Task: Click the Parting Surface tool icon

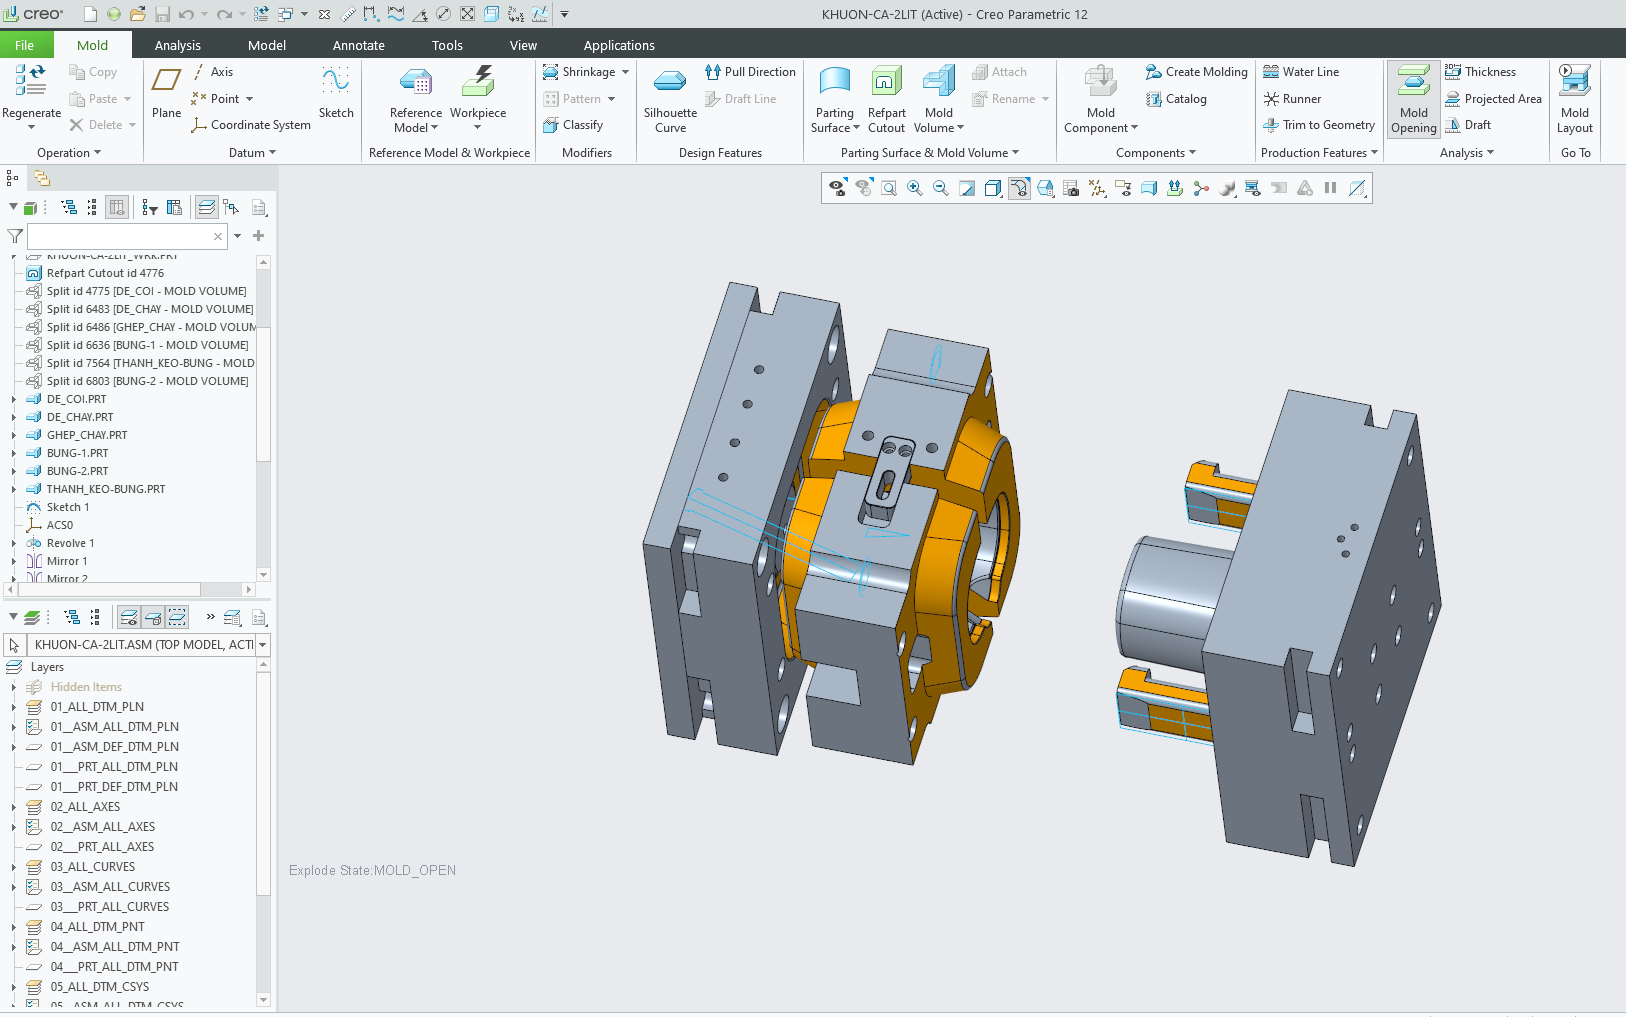Action: (x=834, y=83)
